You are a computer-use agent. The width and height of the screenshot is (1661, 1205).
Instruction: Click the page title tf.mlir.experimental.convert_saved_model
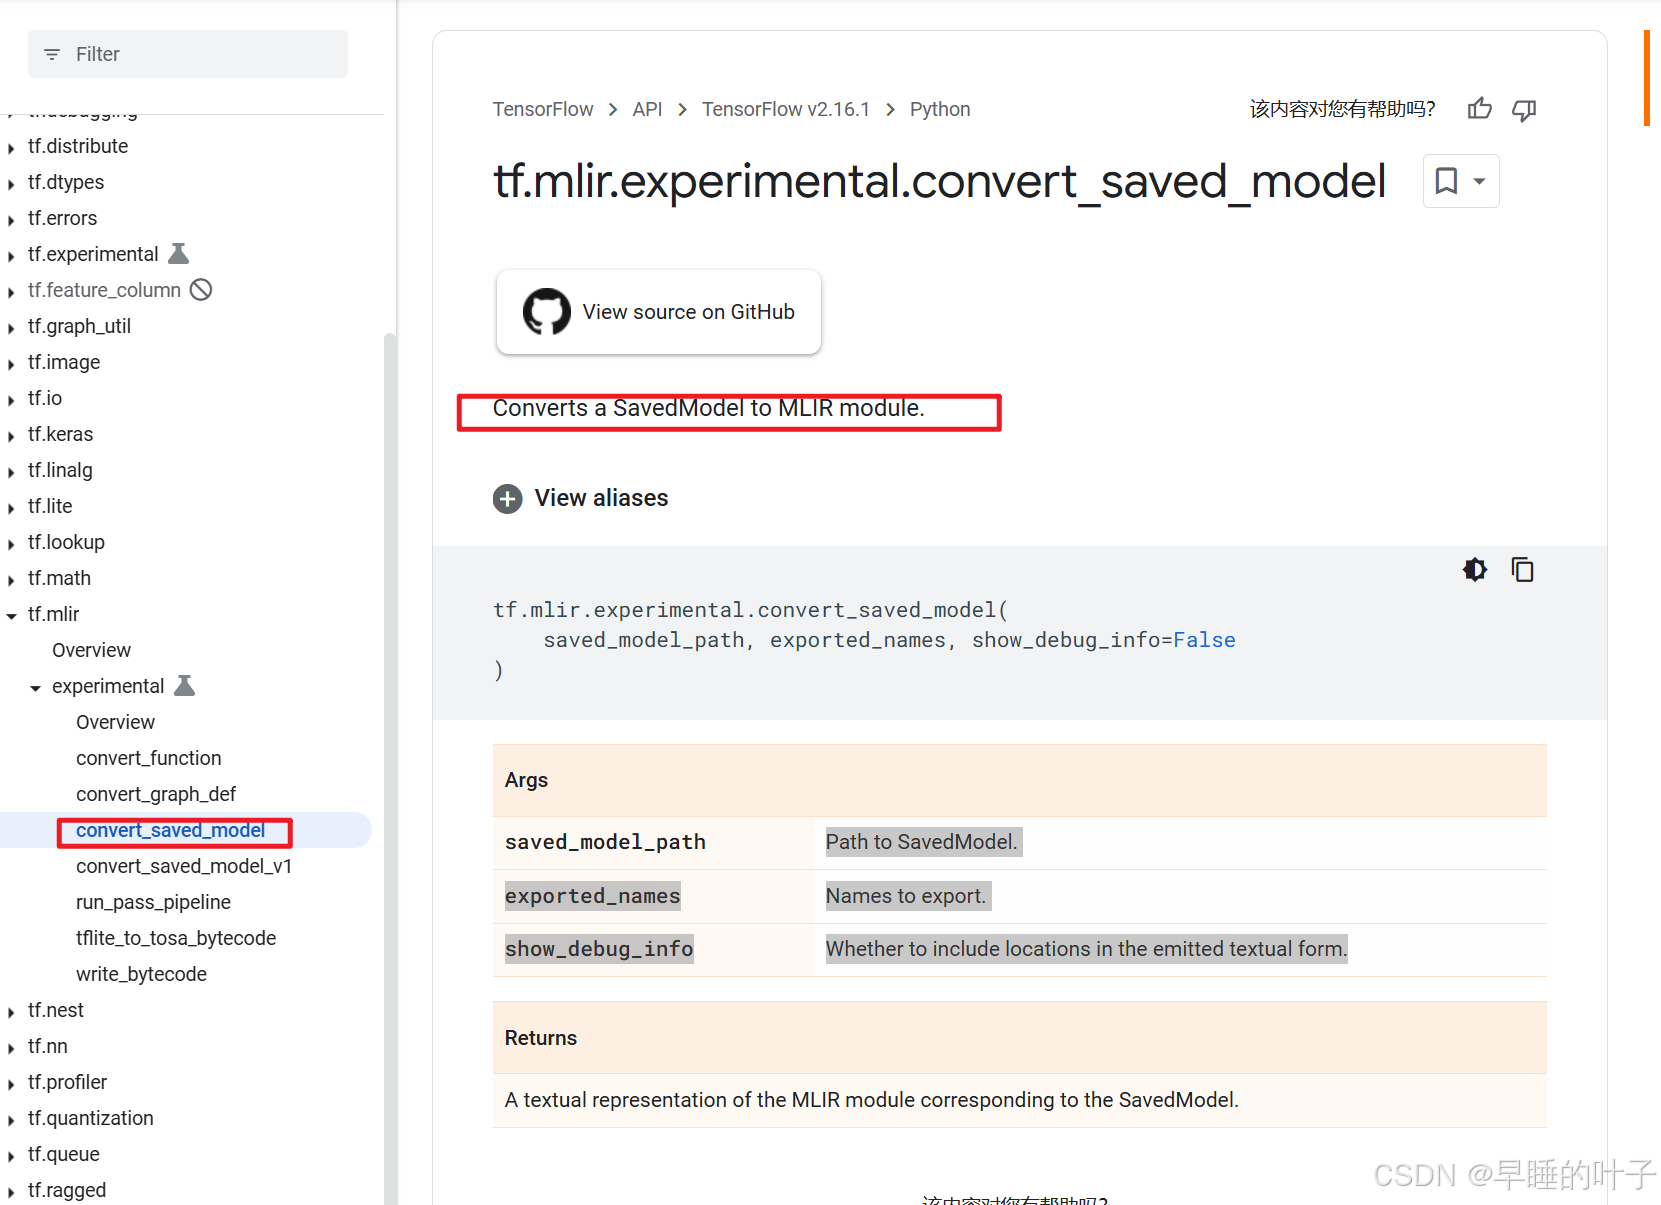pyautogui.click(x=939, y=181)
